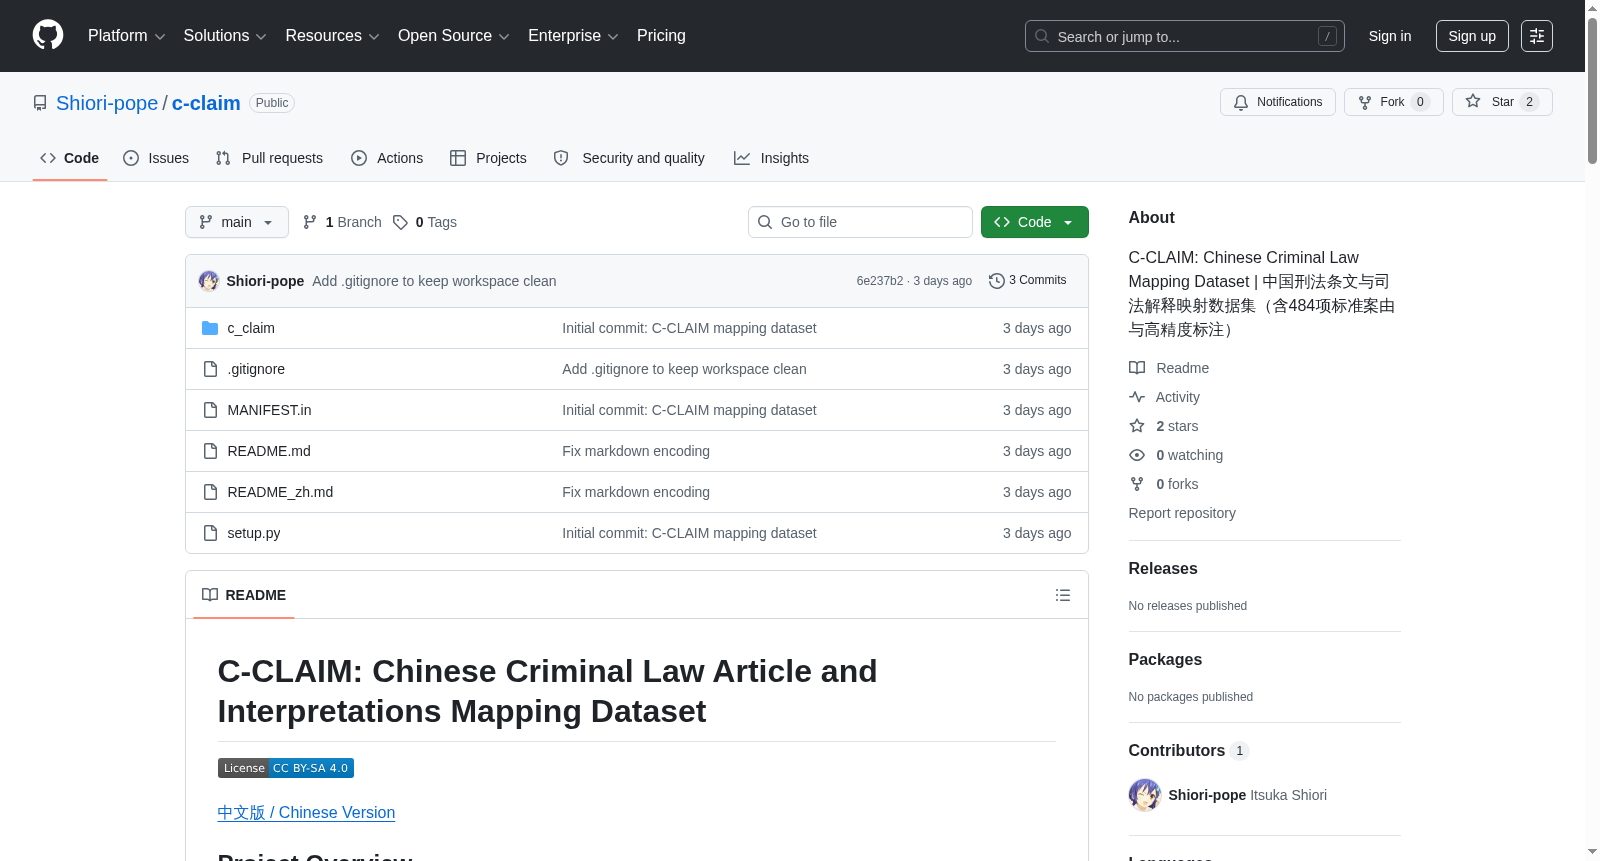The height and width of the screenshot is (861, 1600).
Task: Open the .gitignore file
Action: (256, 369)
